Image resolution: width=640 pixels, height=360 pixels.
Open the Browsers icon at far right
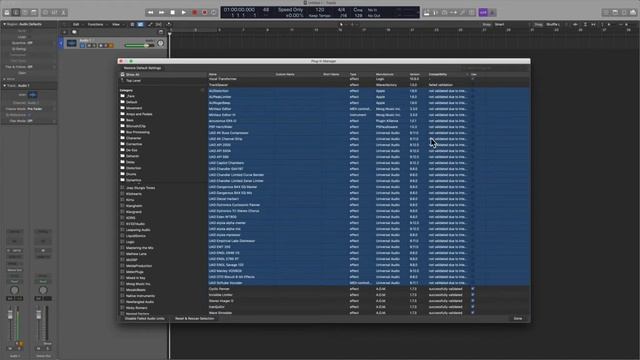(633, 13)
